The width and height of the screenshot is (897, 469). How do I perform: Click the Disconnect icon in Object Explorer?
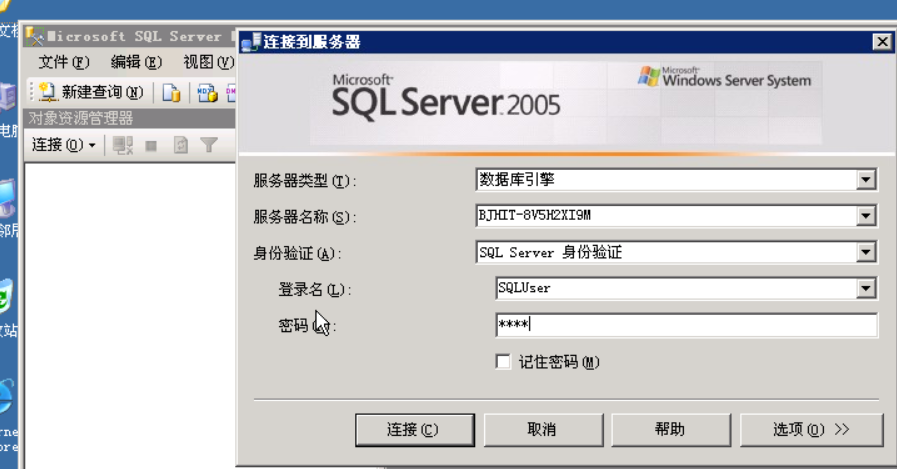(x=122, y=145)
